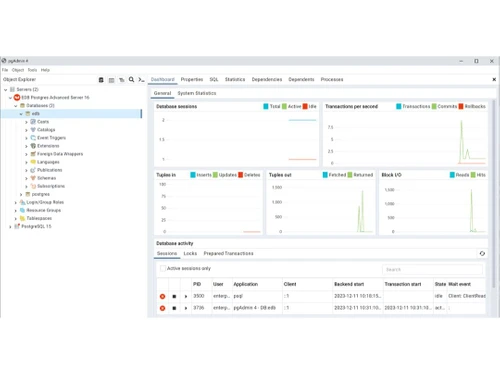500x375 pixels.
Task: Click the Foreign Data Wrappers node icon
Action: (x=33, y=154)
